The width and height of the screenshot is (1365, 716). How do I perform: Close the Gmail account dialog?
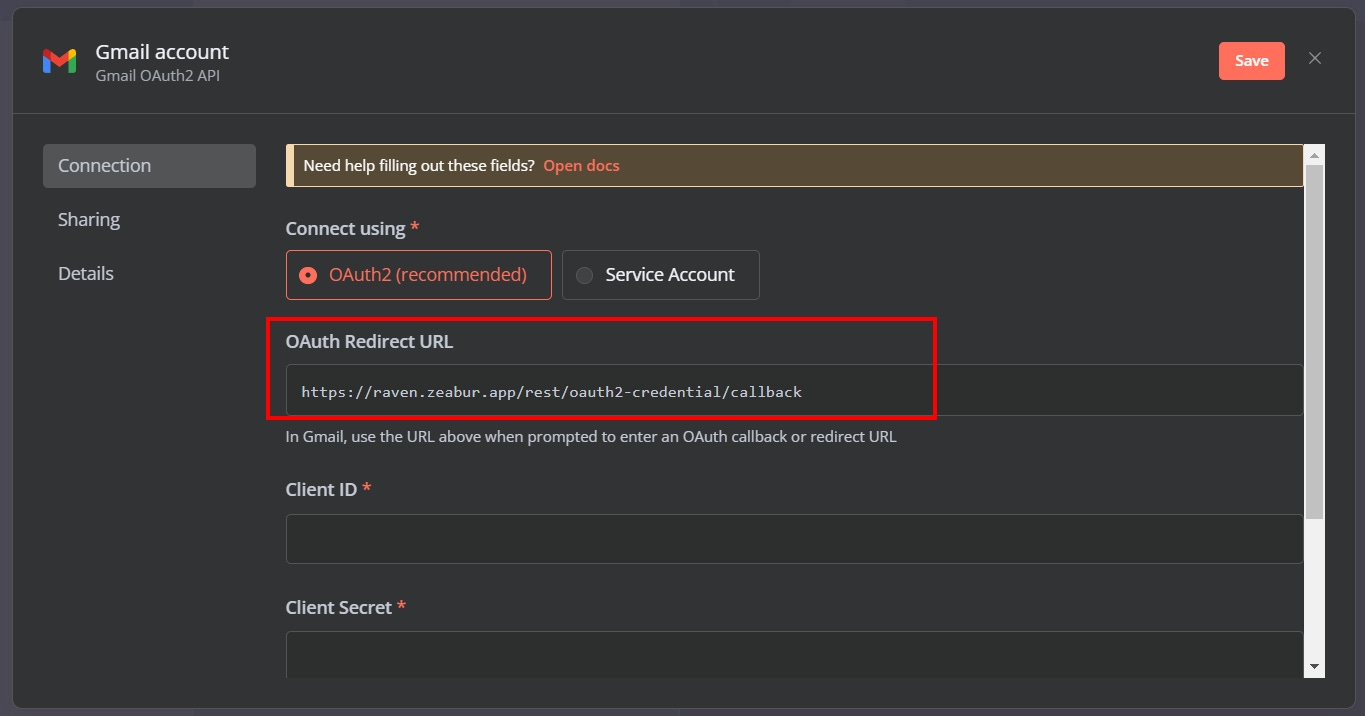1315,59
